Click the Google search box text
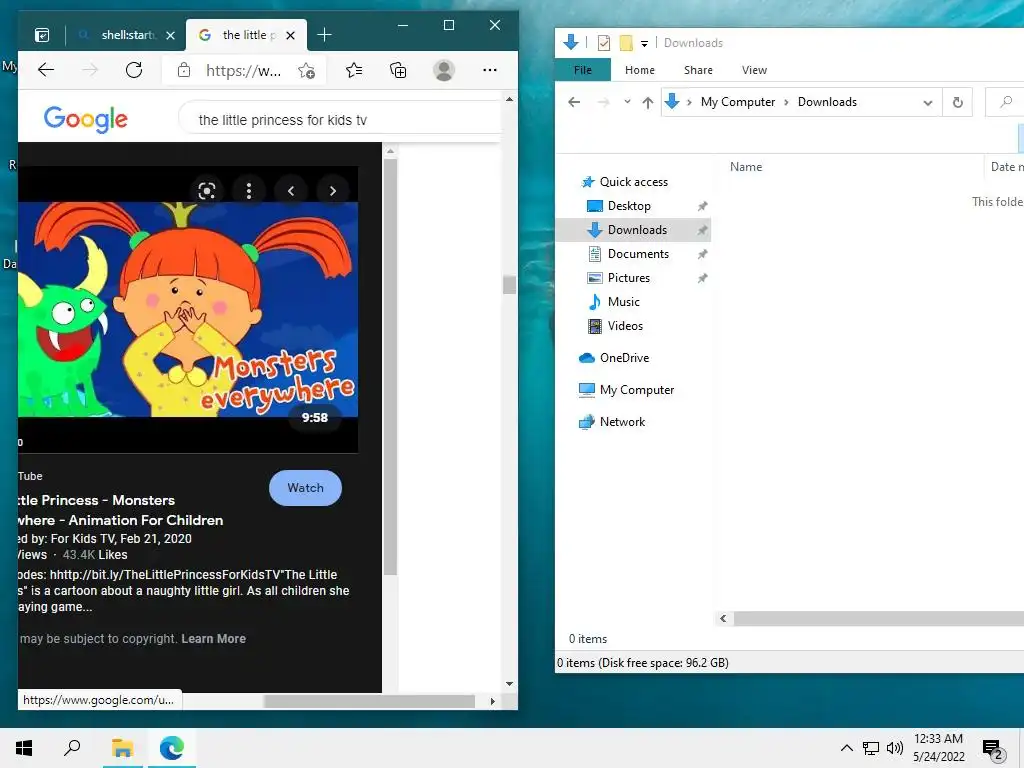The width and height of the screenshot is (1024, 768). pyautogui.click(x=283, y=120)
